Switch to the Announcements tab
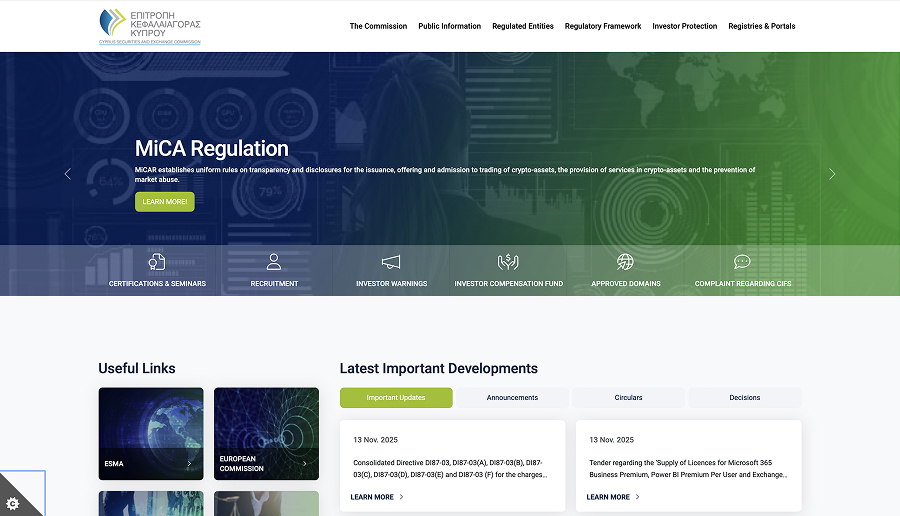The width and height of the screenshot is (900, 516). pyautogui.click(x=513, y=398)
